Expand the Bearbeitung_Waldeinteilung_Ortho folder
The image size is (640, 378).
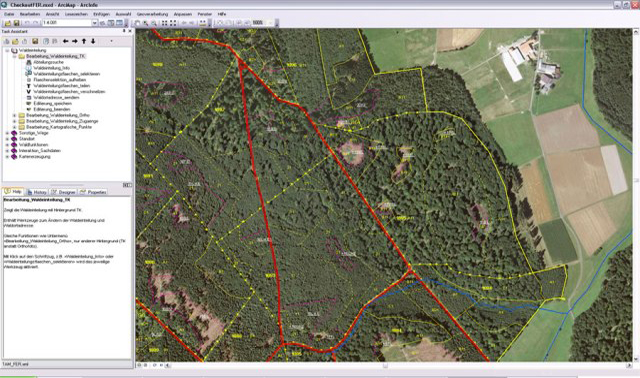tap(14, 116)
